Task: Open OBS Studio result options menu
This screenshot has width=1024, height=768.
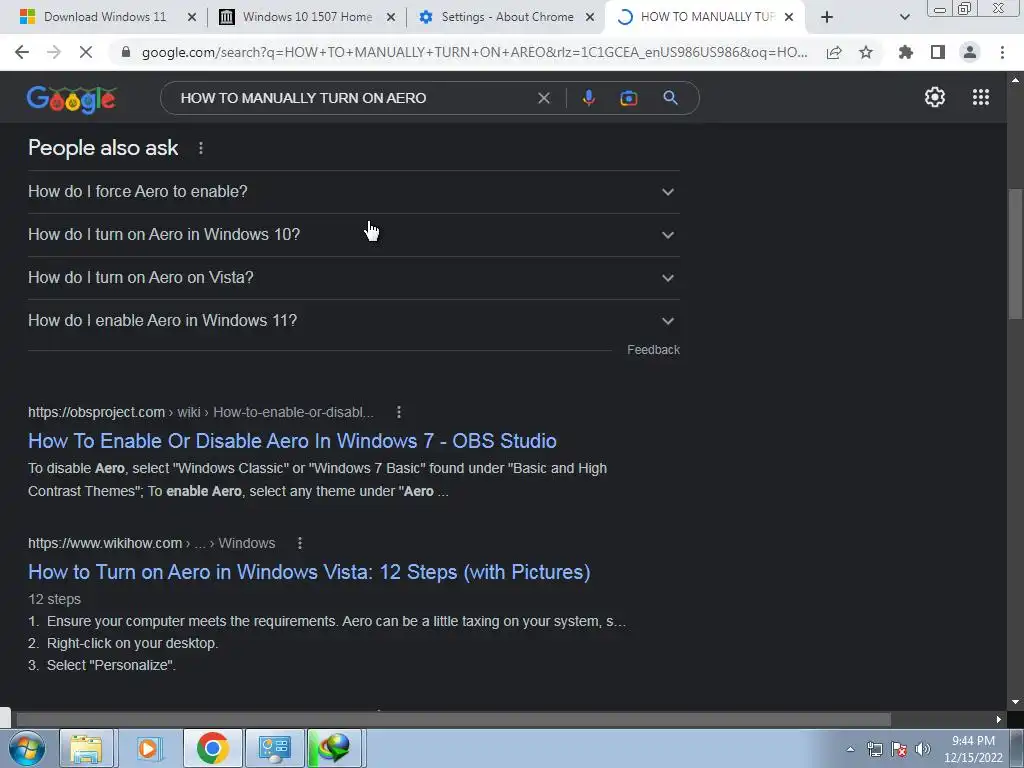Action: [x=398, y=412]
